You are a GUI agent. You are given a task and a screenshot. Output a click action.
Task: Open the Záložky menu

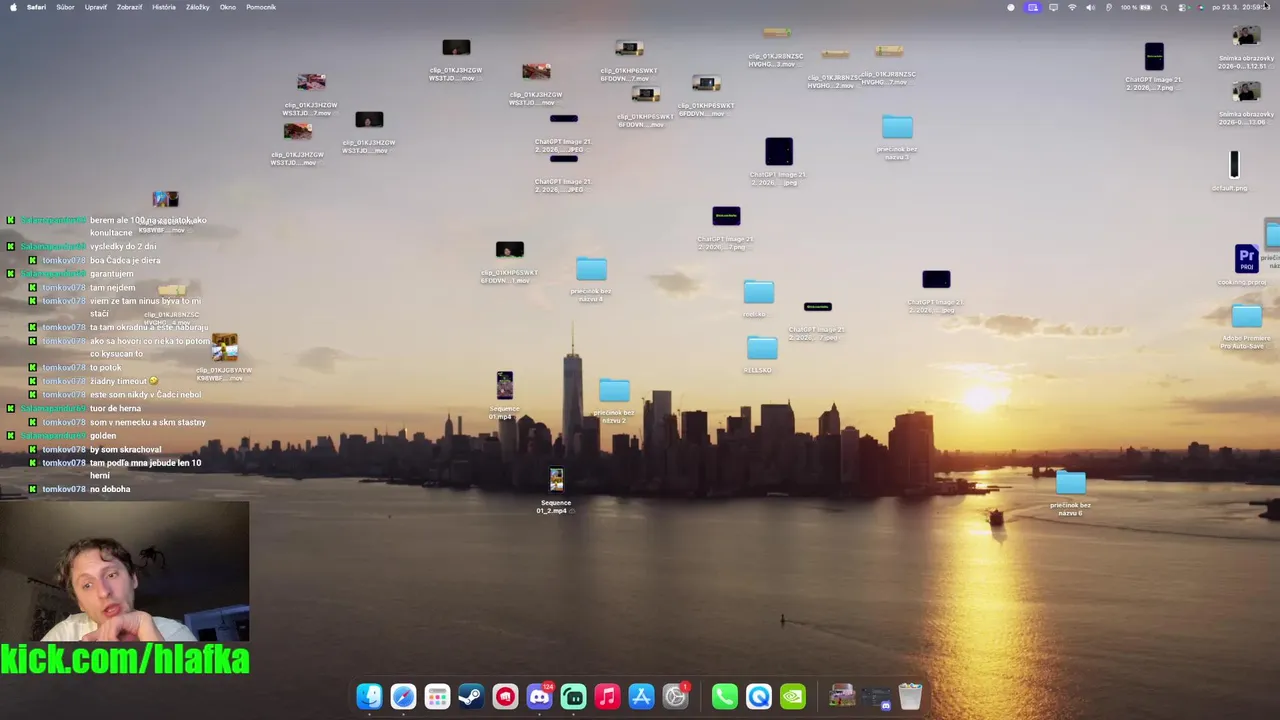198,7
